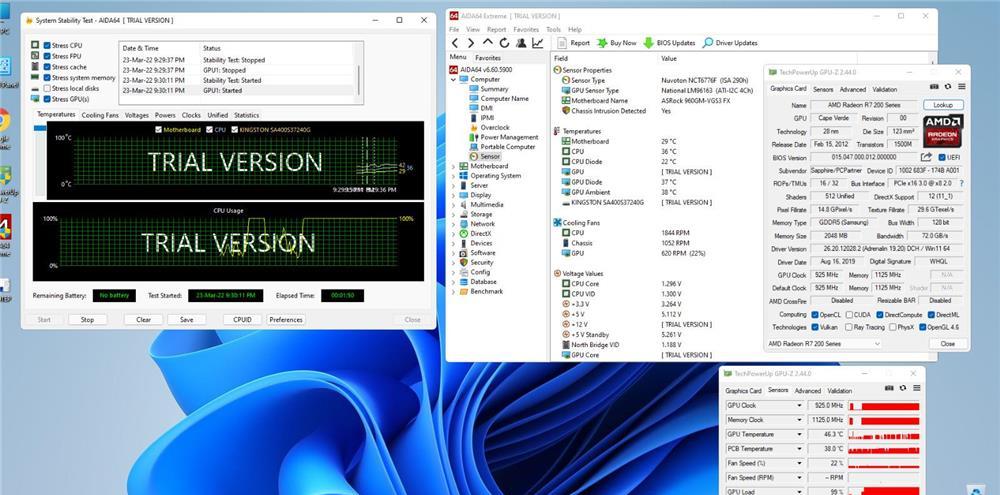Click the Clear button in stability test
Viewport: 1000px width, 495px height.
click(143, 320)
